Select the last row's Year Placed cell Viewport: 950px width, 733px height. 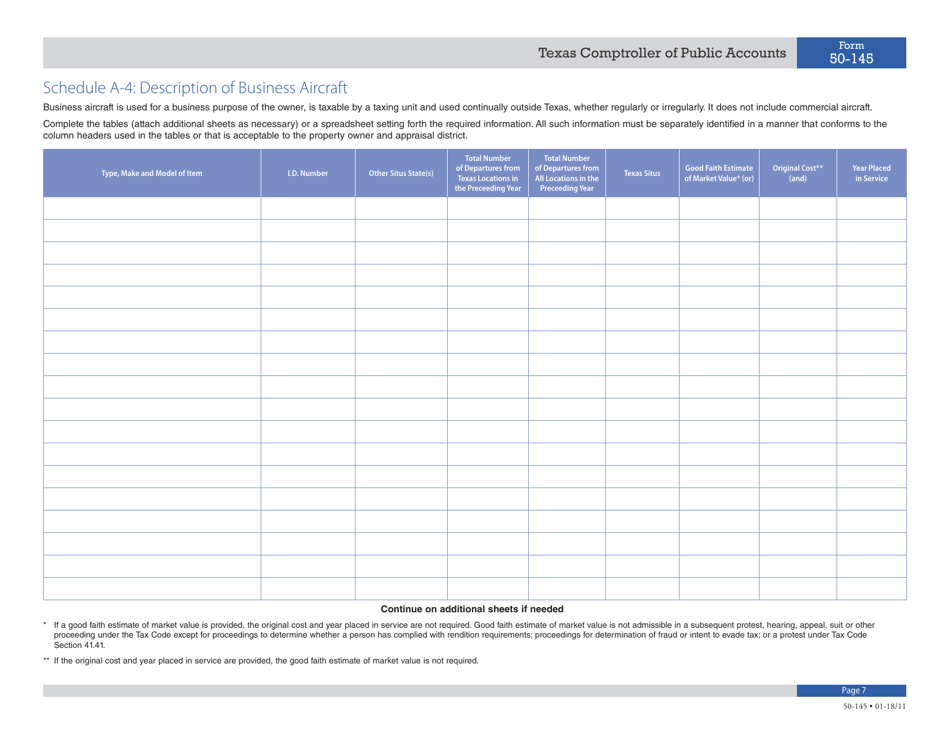click(x=869, y=587)
